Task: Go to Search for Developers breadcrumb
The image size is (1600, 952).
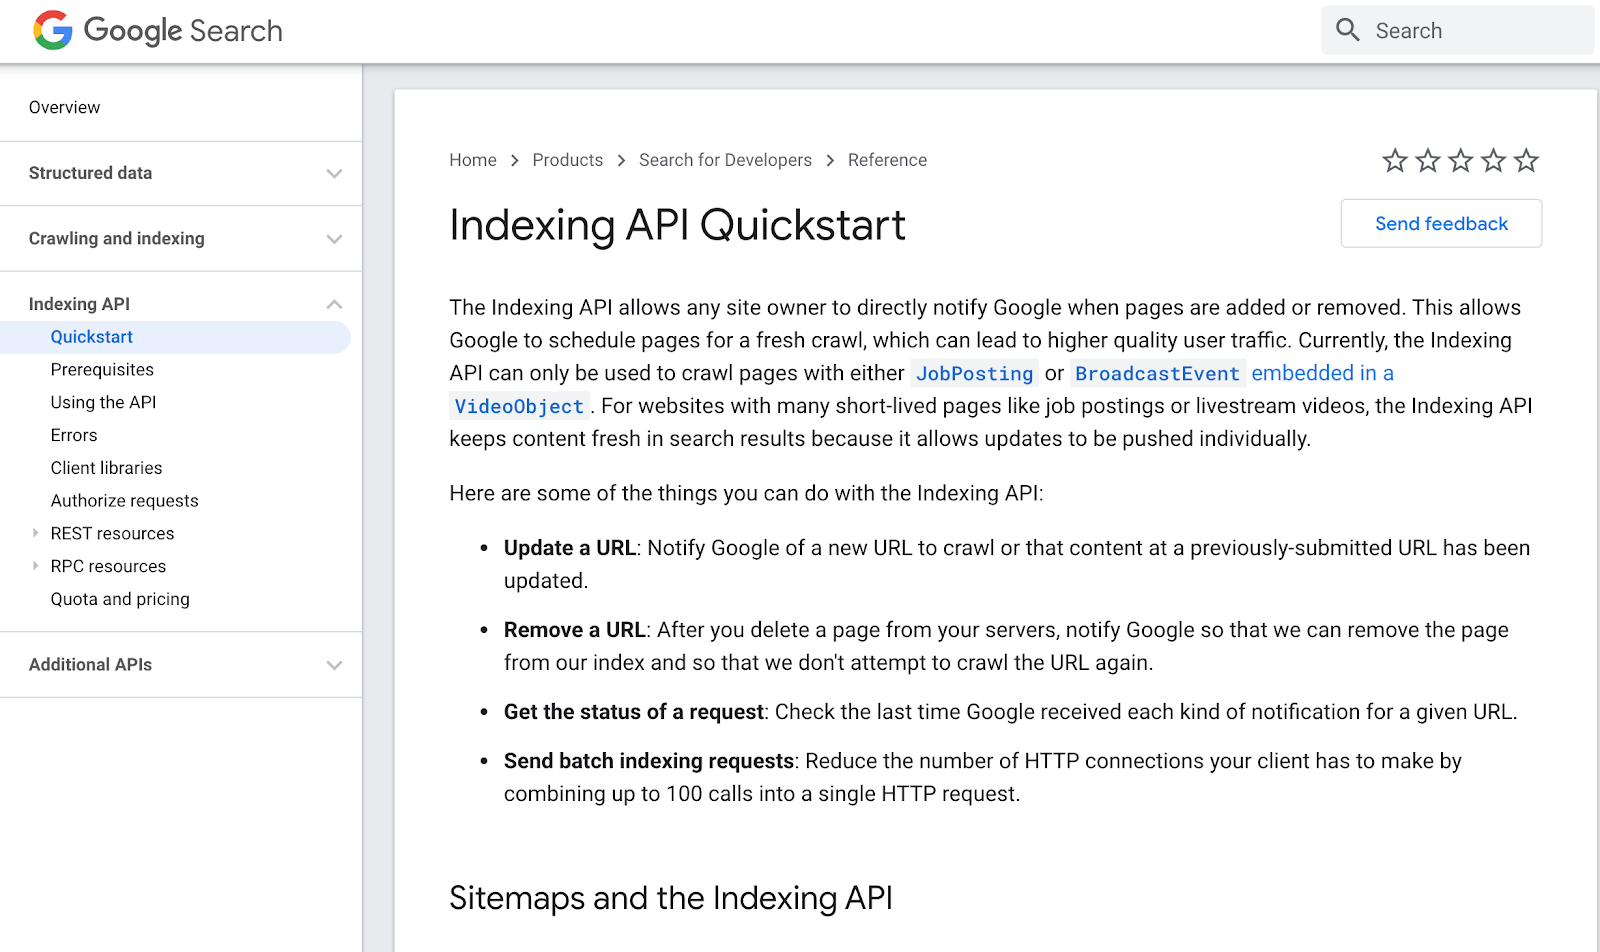Action: [725, 160]
